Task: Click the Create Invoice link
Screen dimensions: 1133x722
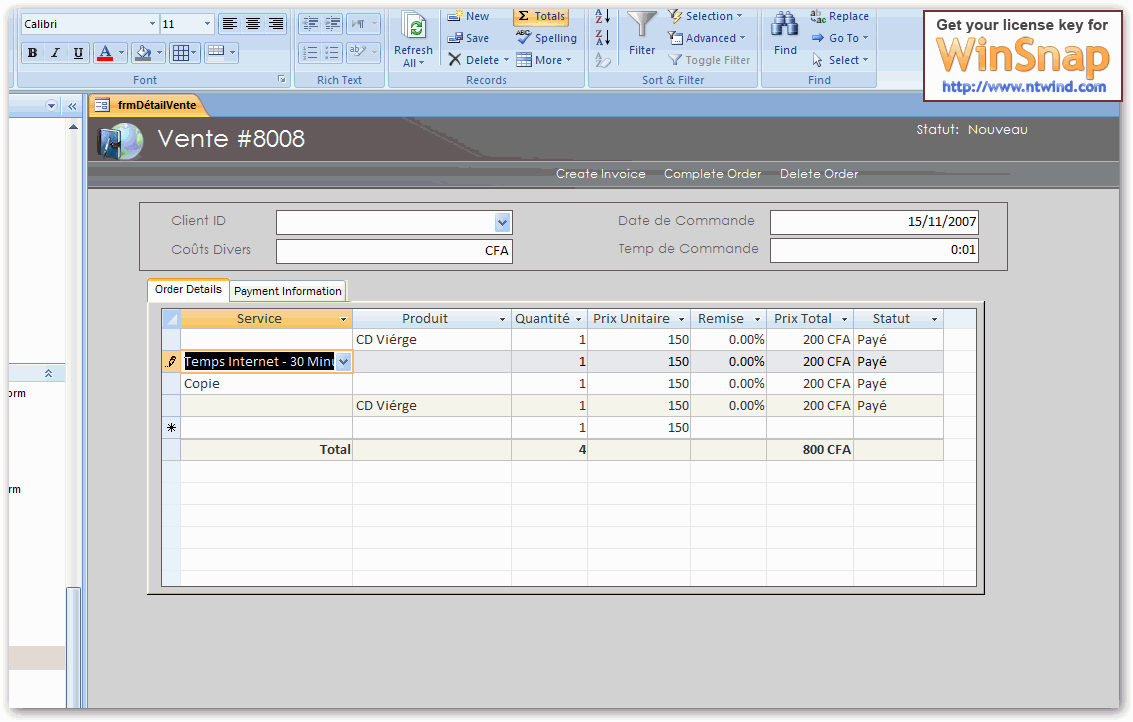Action: click(600, 174)
